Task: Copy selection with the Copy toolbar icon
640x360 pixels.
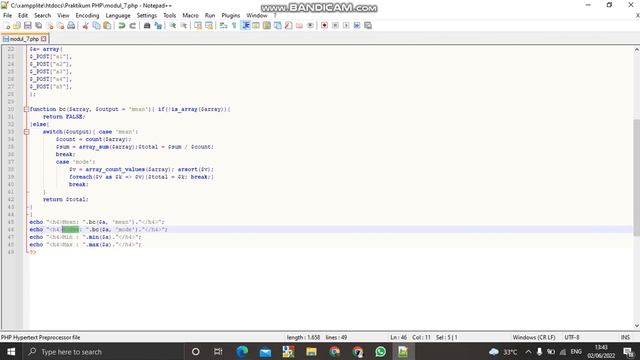Action: pos(96,26)
